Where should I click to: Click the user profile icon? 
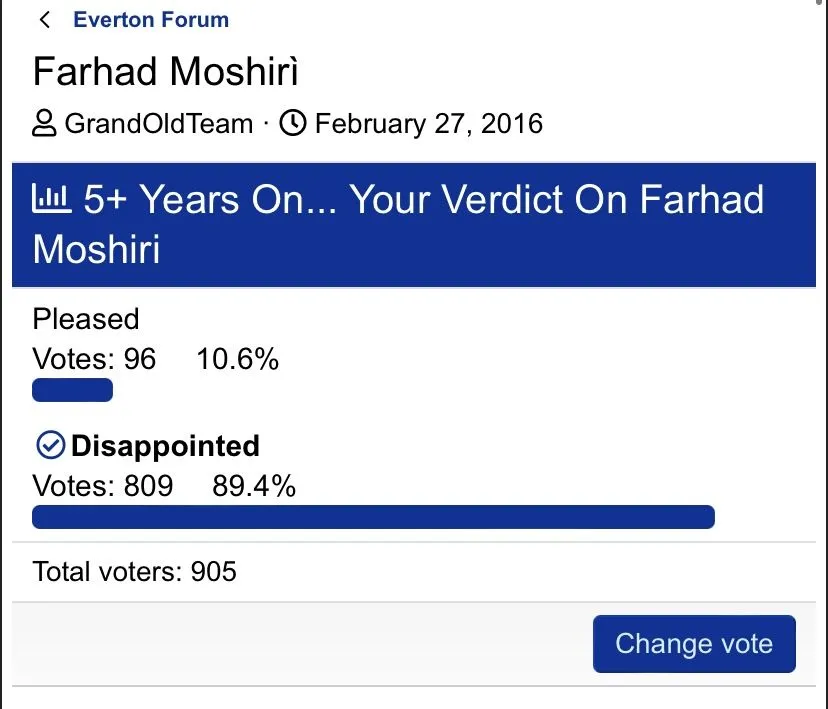coord(45,124)
